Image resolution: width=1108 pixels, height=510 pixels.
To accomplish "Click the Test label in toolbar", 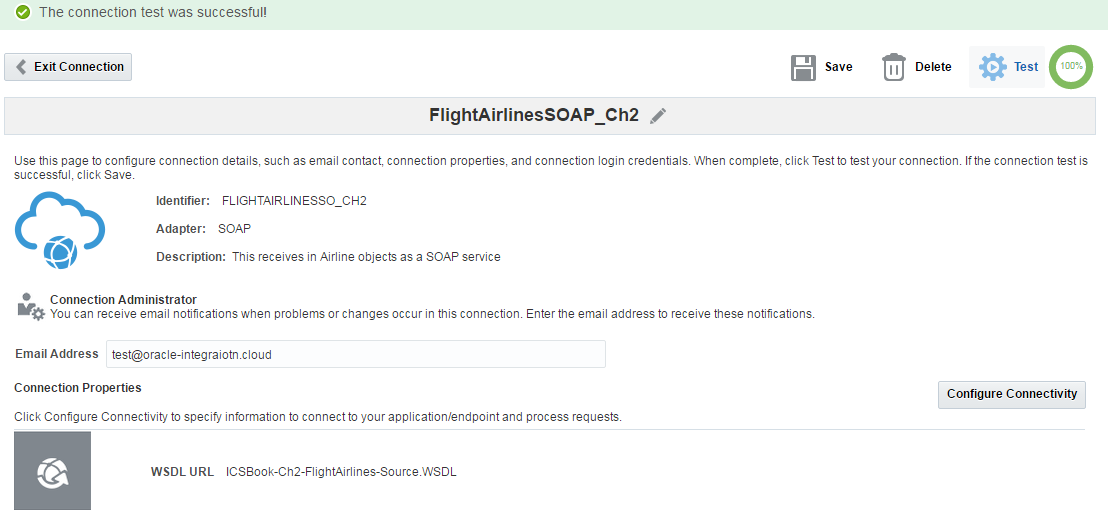I will click(1026, 67).
